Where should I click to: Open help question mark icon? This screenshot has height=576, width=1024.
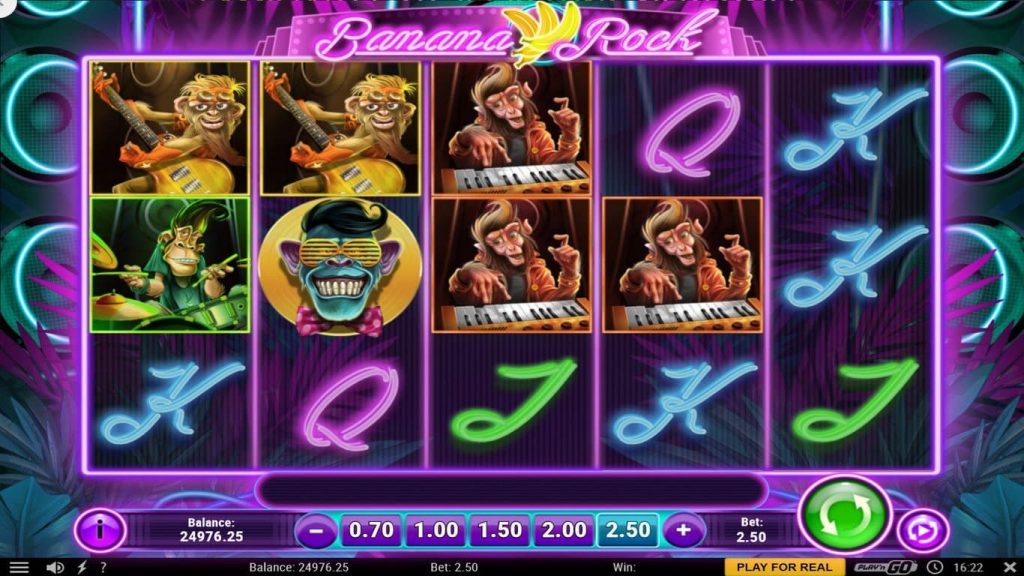coord(103,568)
